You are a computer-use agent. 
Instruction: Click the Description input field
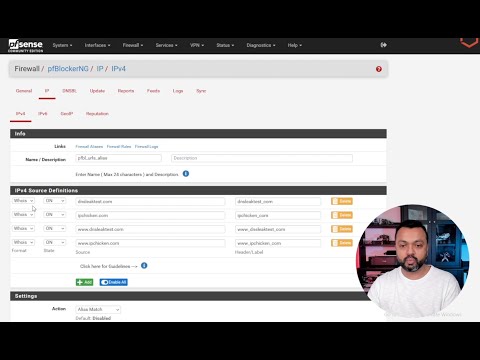pyautogui.click(x=262, y=158)
